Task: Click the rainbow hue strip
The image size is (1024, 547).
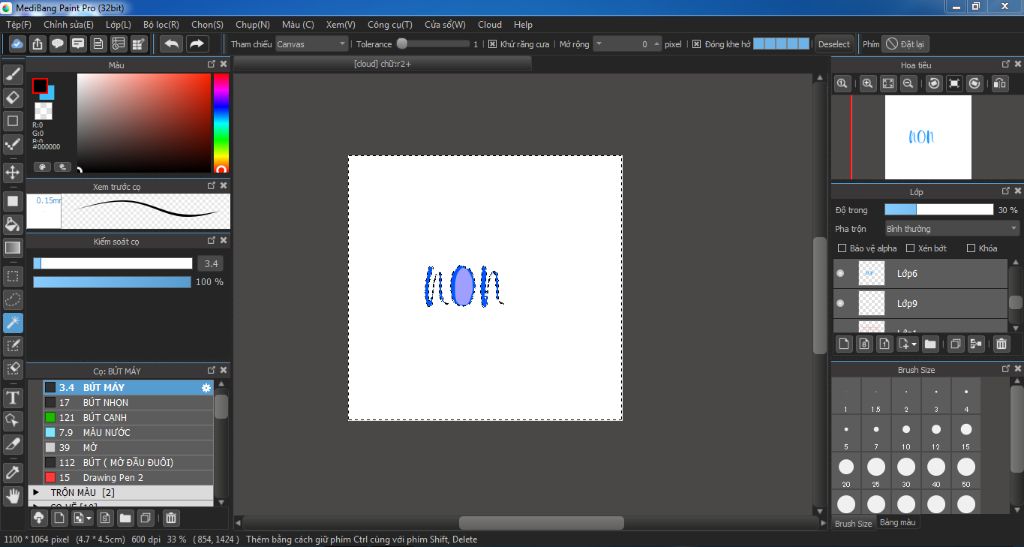Action: [x=221, y=122]
